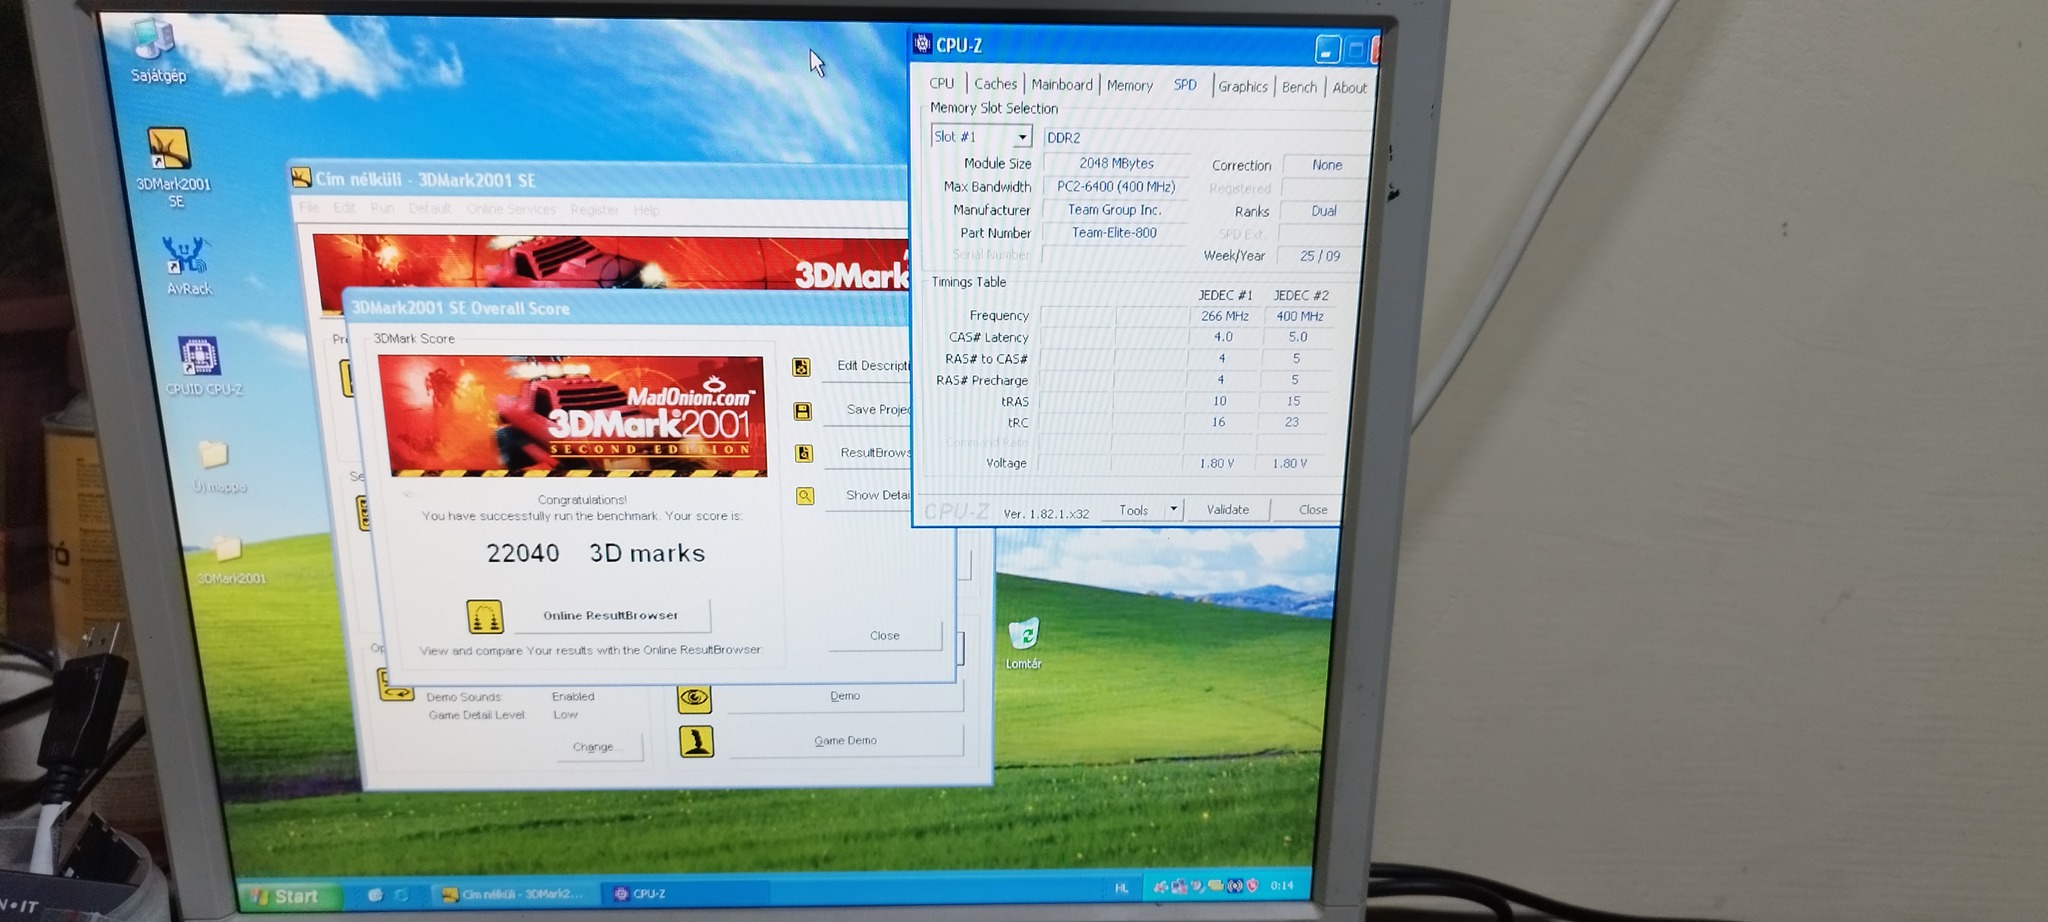Click the red shield tray icon

1252,886
